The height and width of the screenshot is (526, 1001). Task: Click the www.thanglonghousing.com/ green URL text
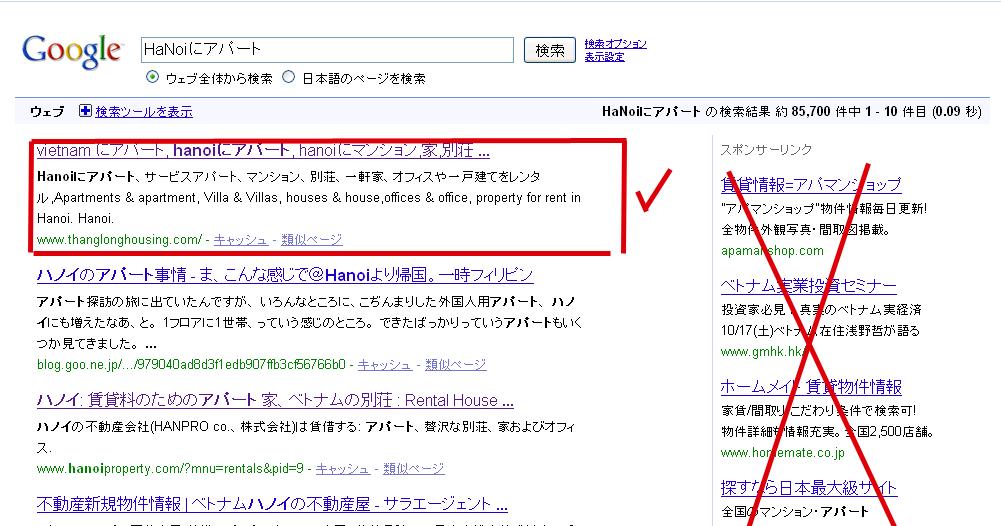[x=119, y=239]
